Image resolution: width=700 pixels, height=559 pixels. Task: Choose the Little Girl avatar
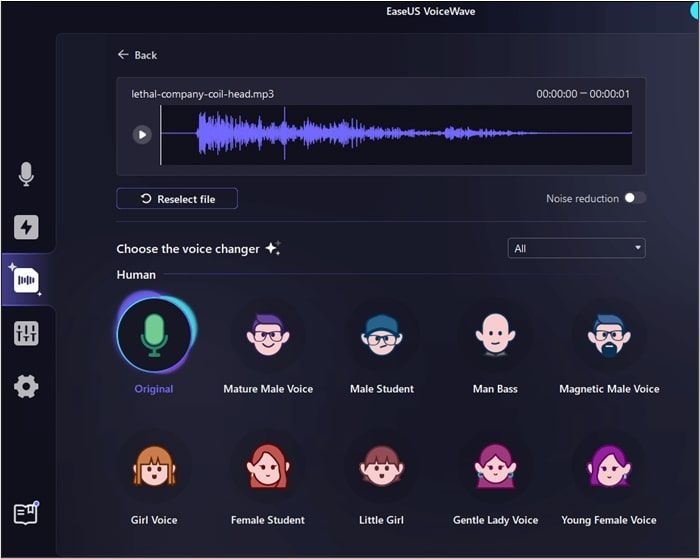point(382,467)
